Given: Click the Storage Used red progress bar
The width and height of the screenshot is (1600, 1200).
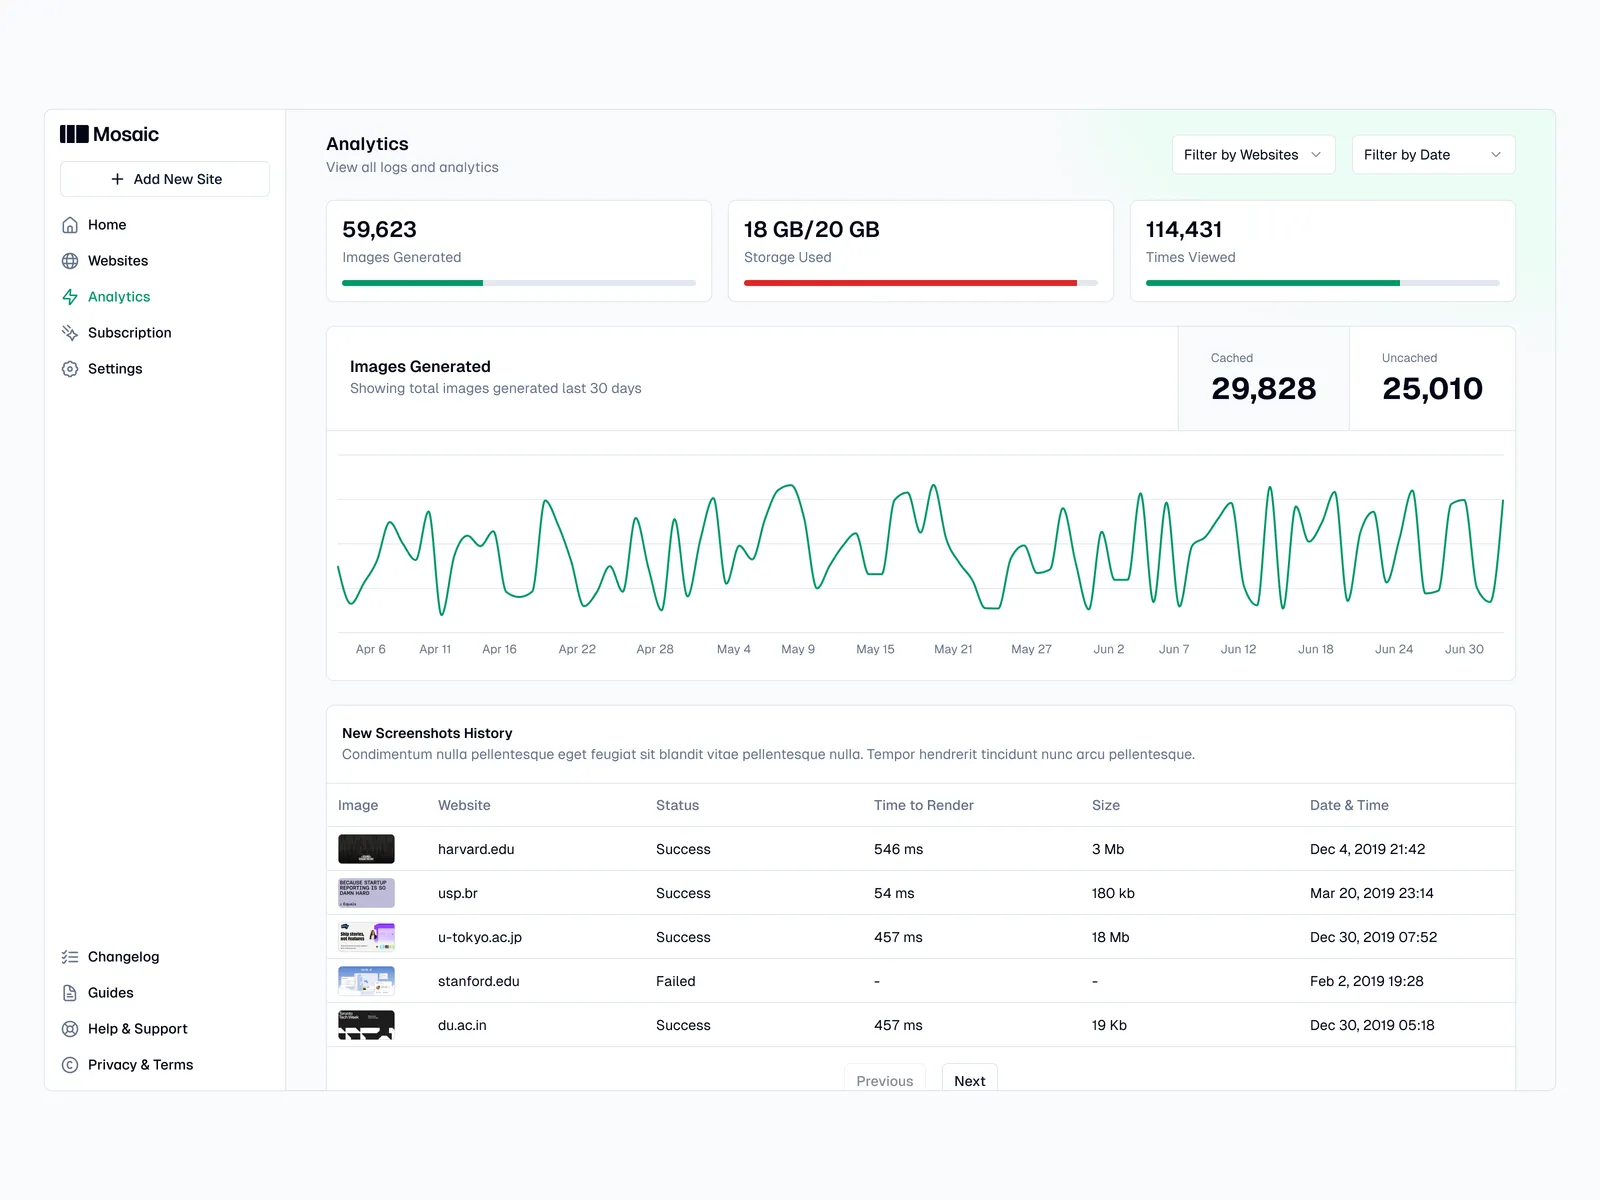Looking at the screenshot, I should click(910, 283).
